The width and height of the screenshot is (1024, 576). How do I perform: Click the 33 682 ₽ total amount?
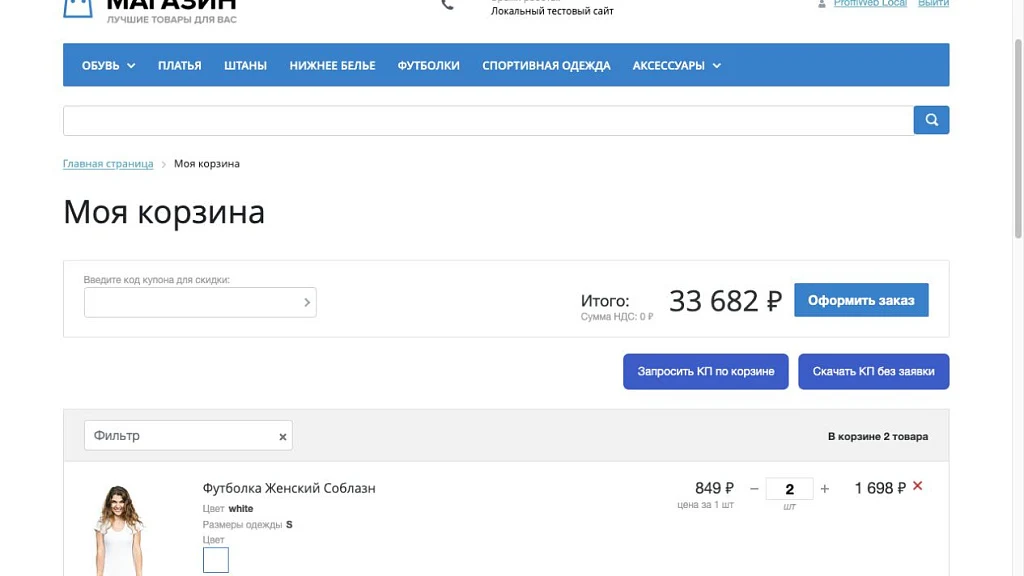click(x=725, y=301)
